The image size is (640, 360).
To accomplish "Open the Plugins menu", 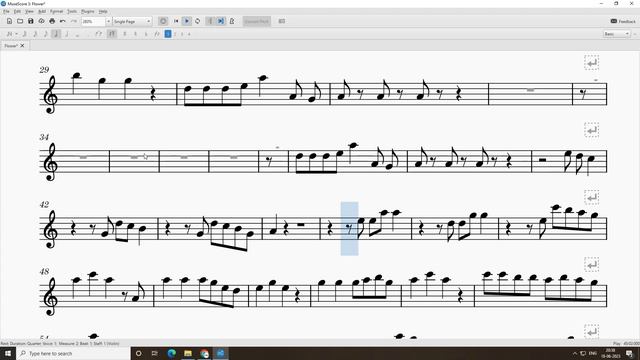I will click(88, 11).
